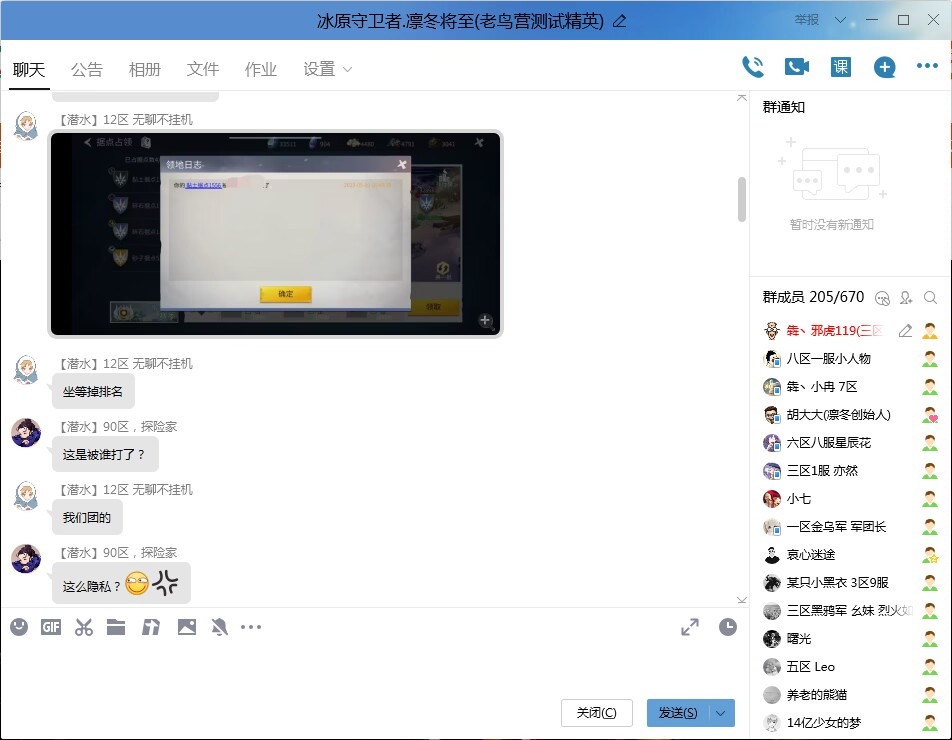Toggle the muted notification bell icon

tap(219, 627)
